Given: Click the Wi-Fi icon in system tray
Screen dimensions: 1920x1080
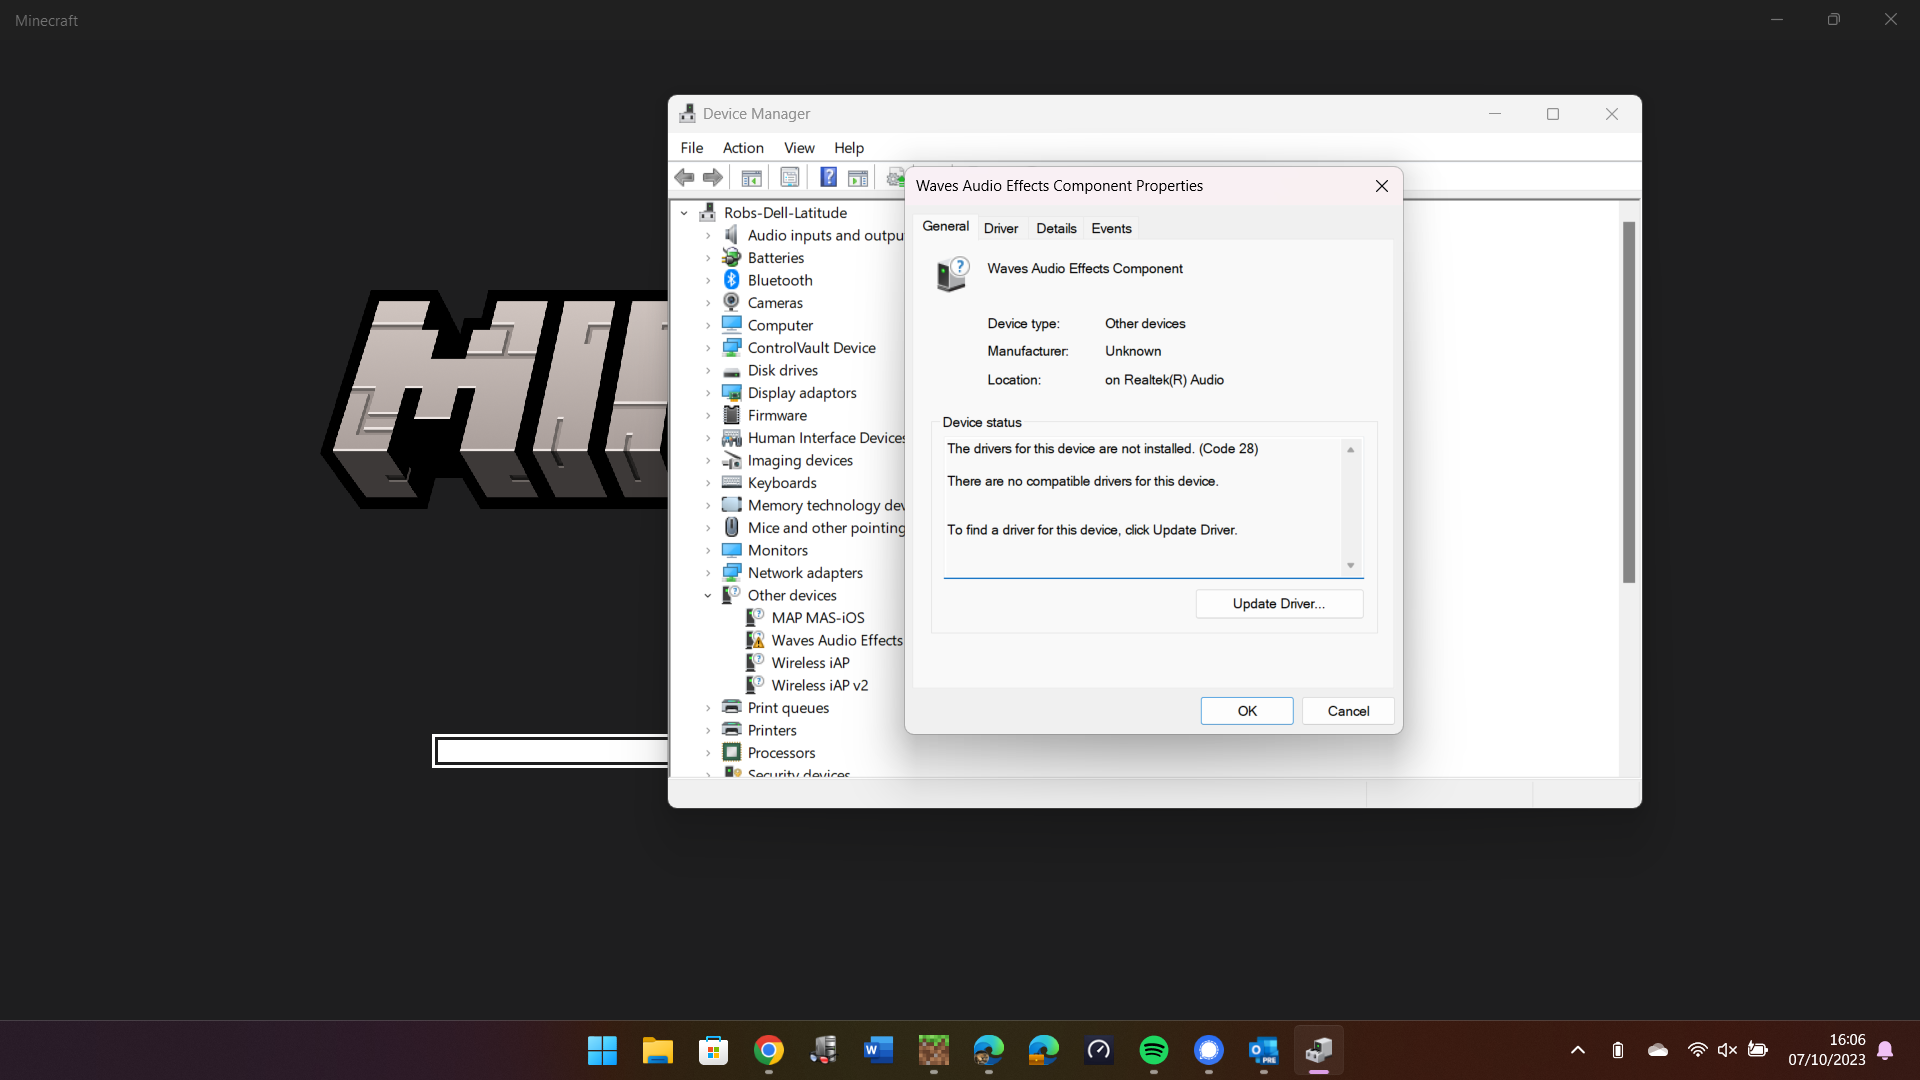Looking at the screenshot, I should point(1697,1050).
